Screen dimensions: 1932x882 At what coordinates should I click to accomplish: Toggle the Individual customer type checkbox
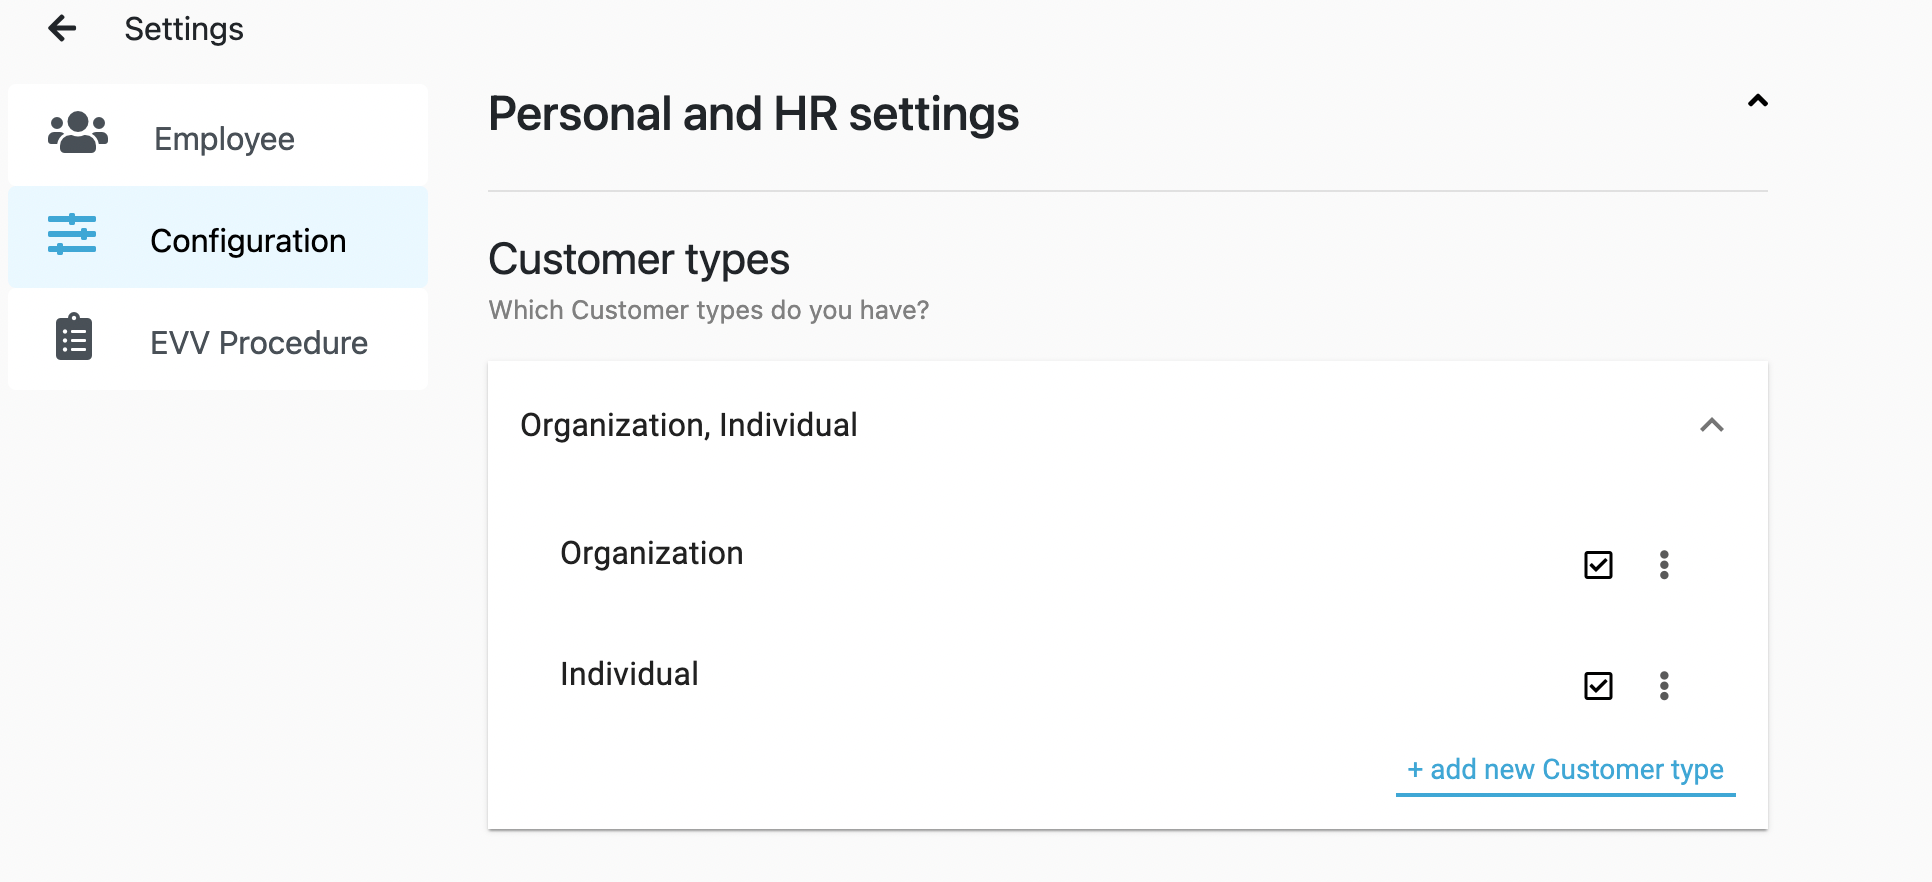point(1598,686)
